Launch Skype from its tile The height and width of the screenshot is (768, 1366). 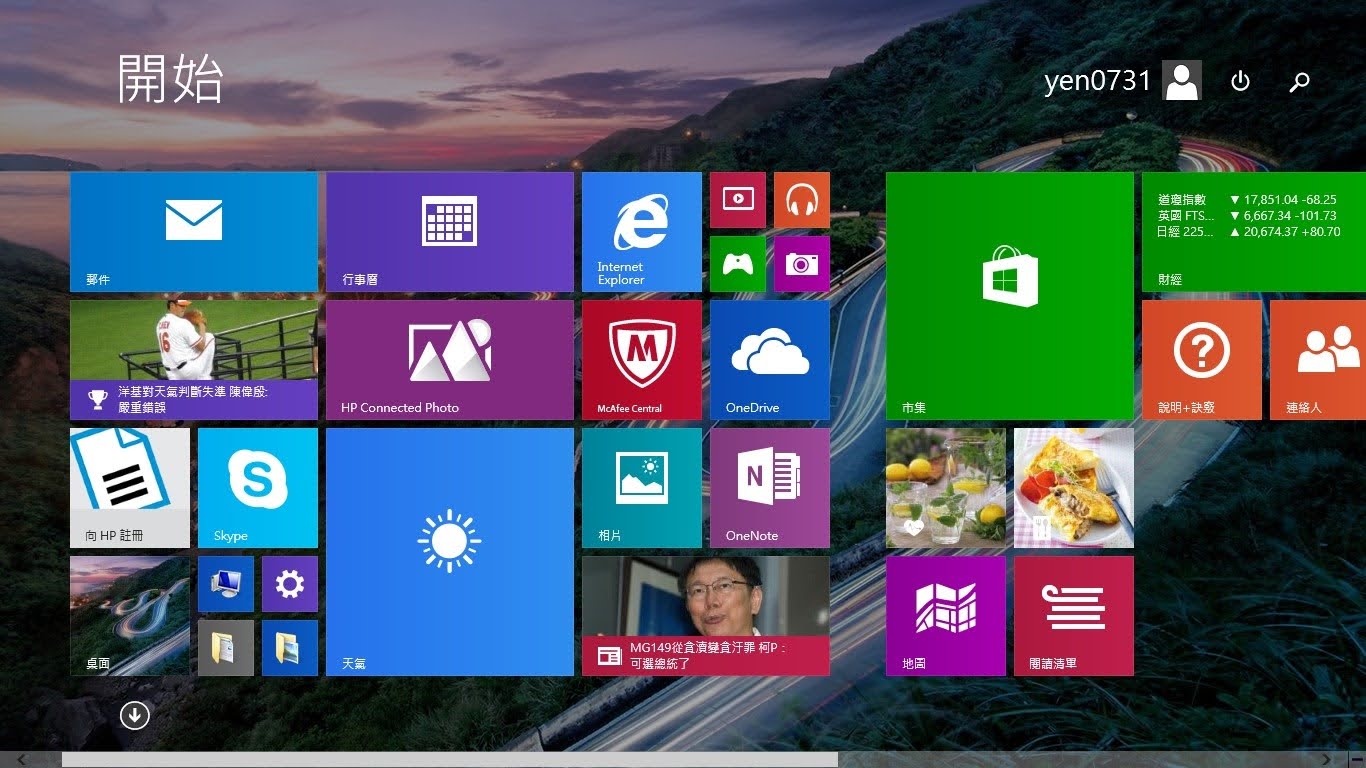(258, 488)
